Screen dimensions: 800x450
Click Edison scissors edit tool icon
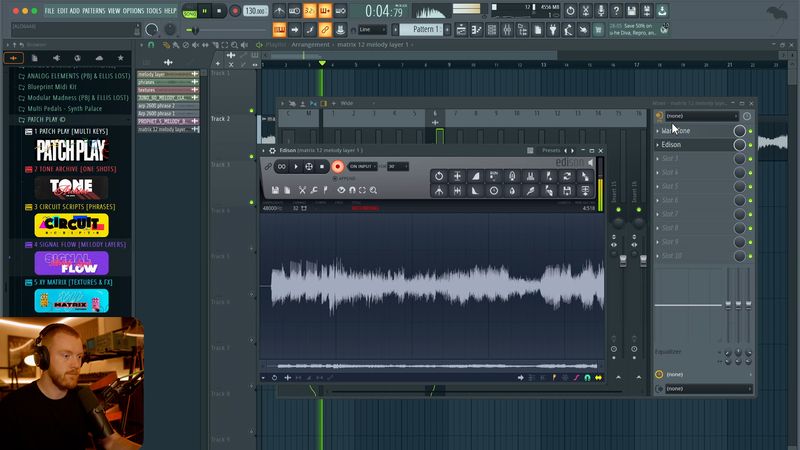point(302,190)
